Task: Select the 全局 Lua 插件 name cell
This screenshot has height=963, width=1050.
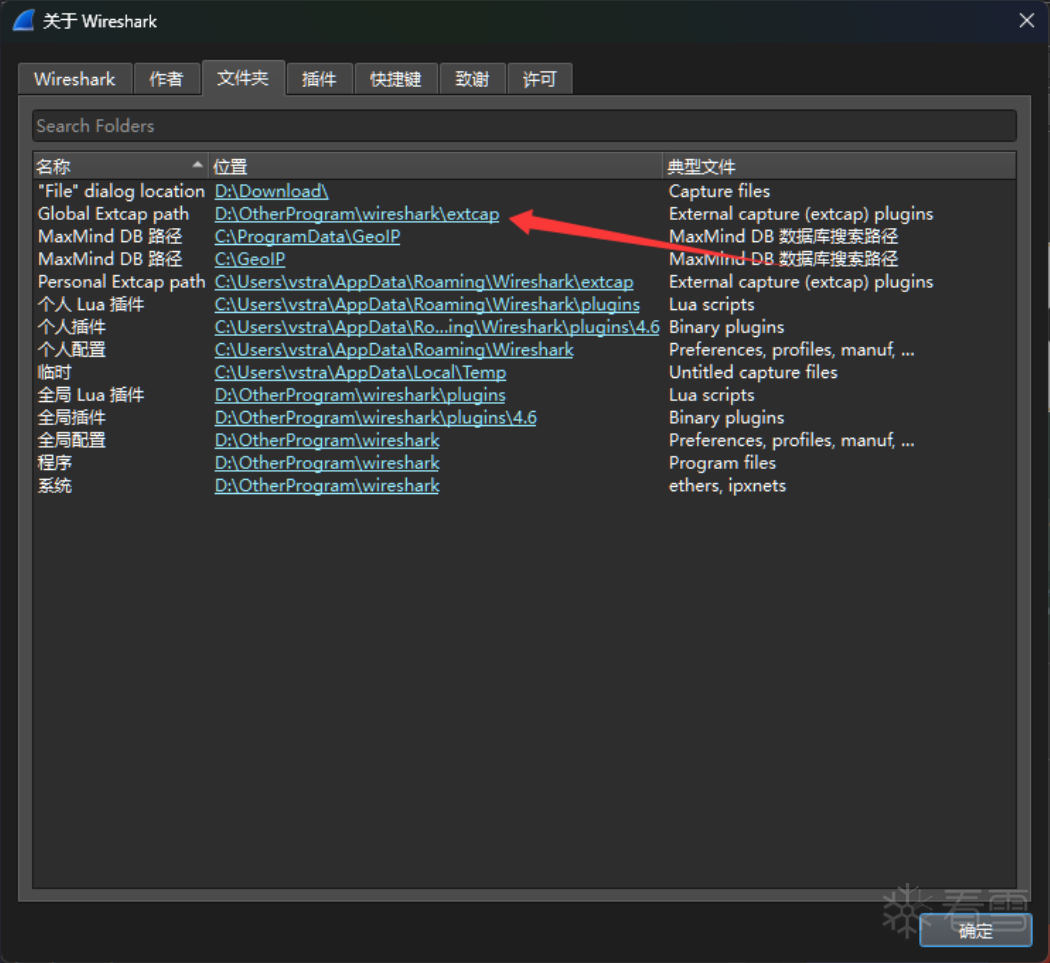Action: [x=91, y=395]
